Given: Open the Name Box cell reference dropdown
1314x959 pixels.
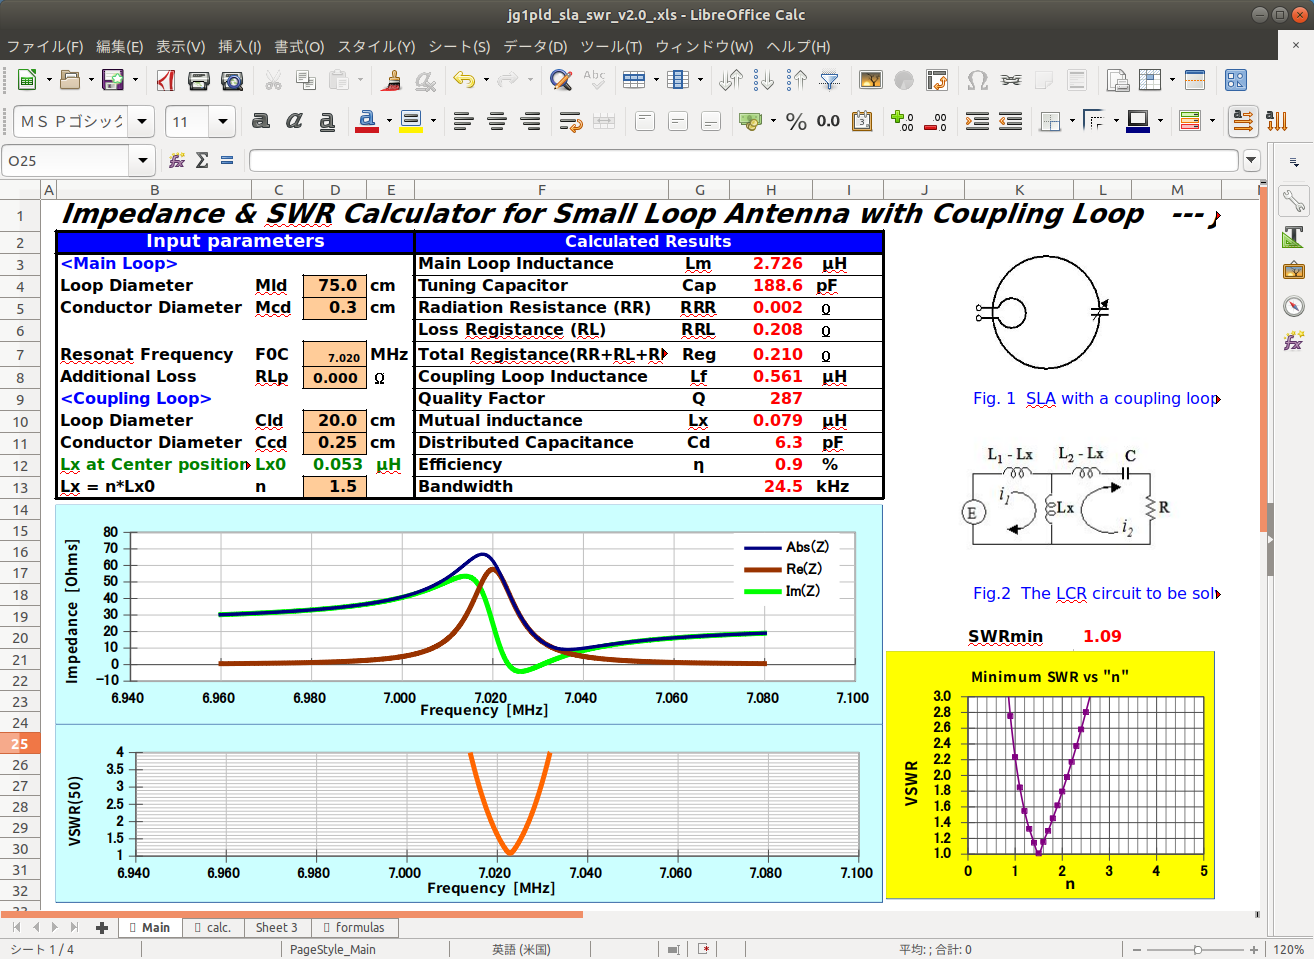Looking at the screenshot, I should coord(143,160).
